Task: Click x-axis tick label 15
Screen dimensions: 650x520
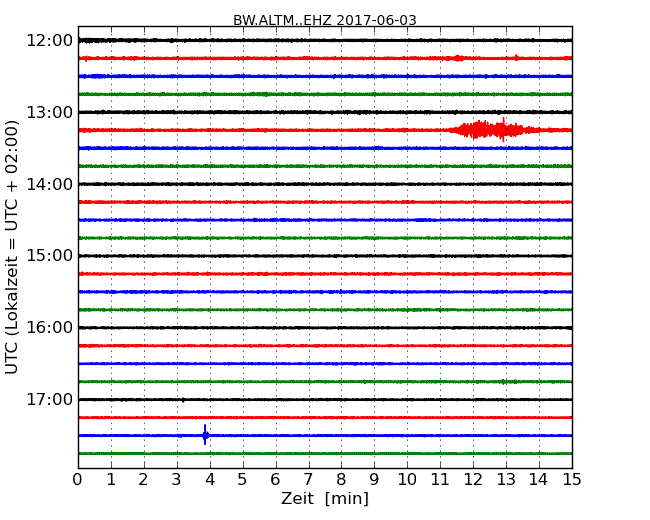Action: pyautogui.click(x=572, y=480)
